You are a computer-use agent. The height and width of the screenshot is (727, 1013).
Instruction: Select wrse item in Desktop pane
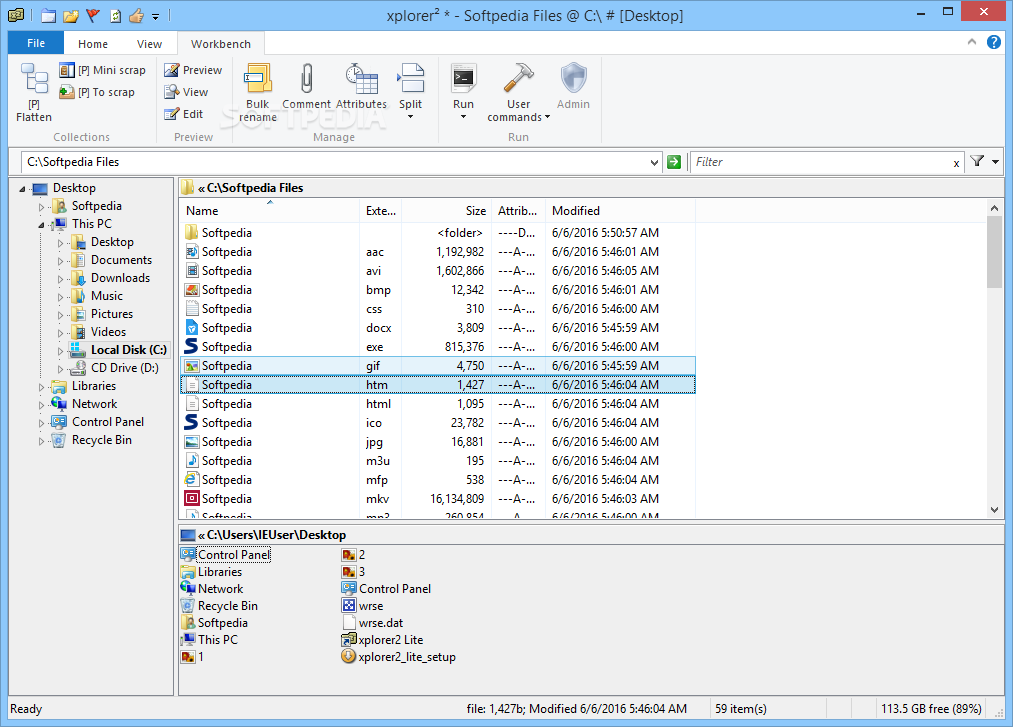[362, 606]
